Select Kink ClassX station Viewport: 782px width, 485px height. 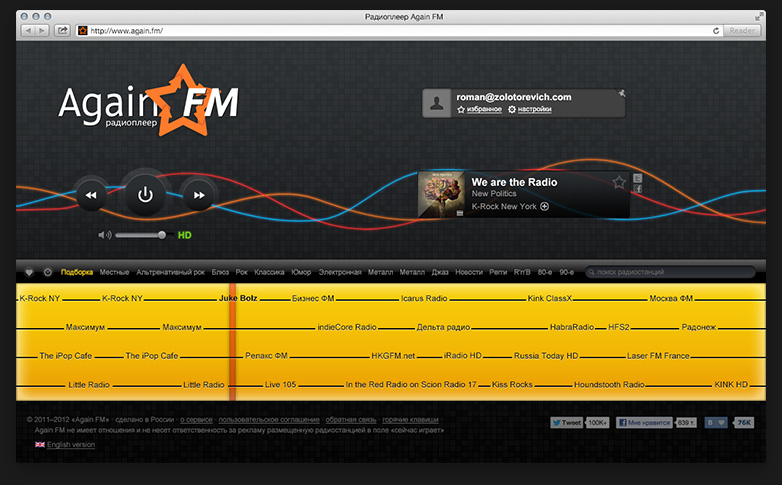click(x=550, y=298)
